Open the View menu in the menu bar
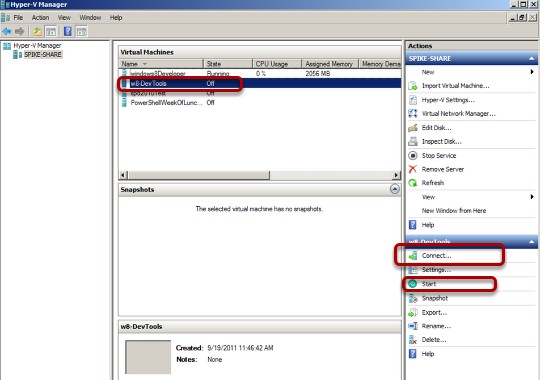The height and width of the screenshot is (380, 540). 64,18
